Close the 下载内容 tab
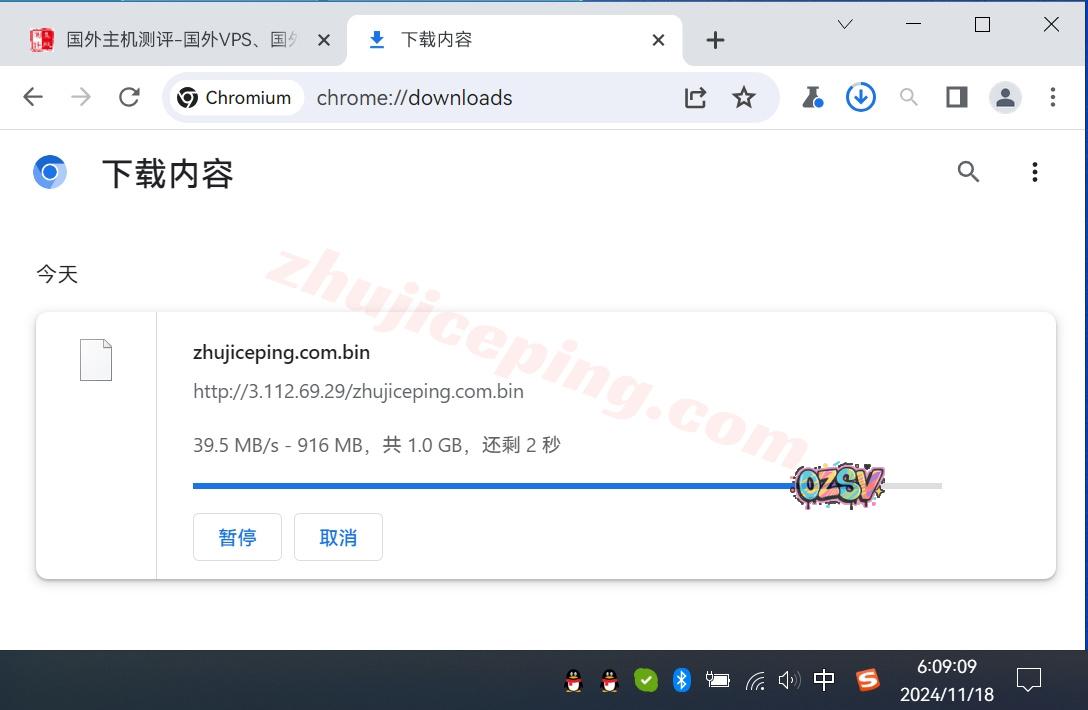Image resolution: width=1088 pixels, height=710 pixels. [x=658, y=40]
